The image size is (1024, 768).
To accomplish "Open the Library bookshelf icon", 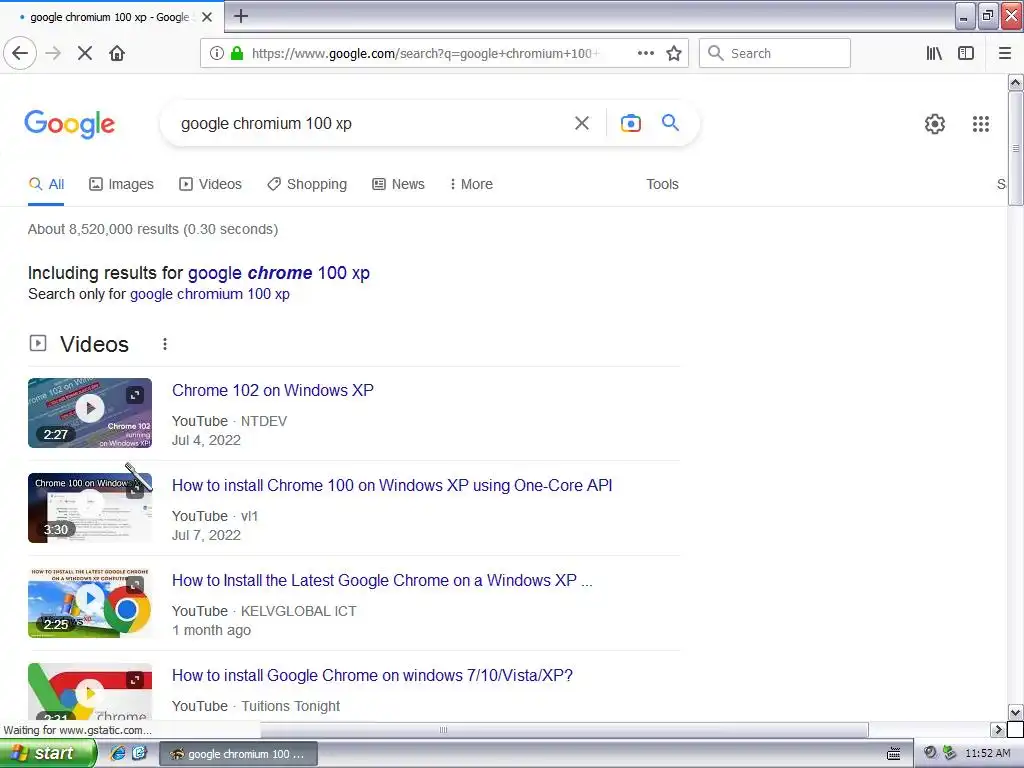I will (934, 53).
